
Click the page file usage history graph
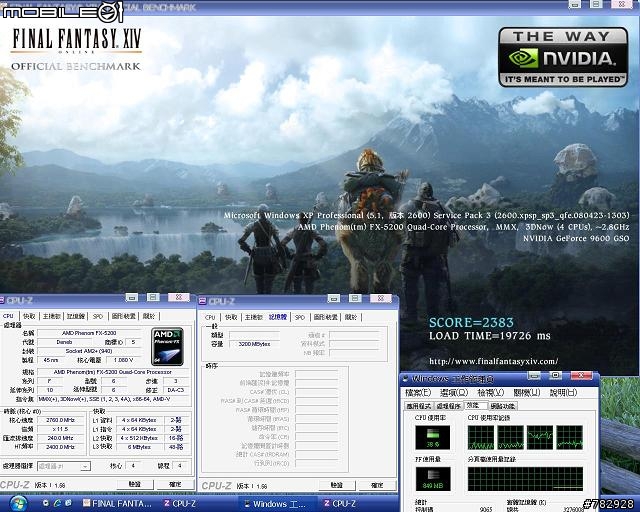[x=525, y=479]
